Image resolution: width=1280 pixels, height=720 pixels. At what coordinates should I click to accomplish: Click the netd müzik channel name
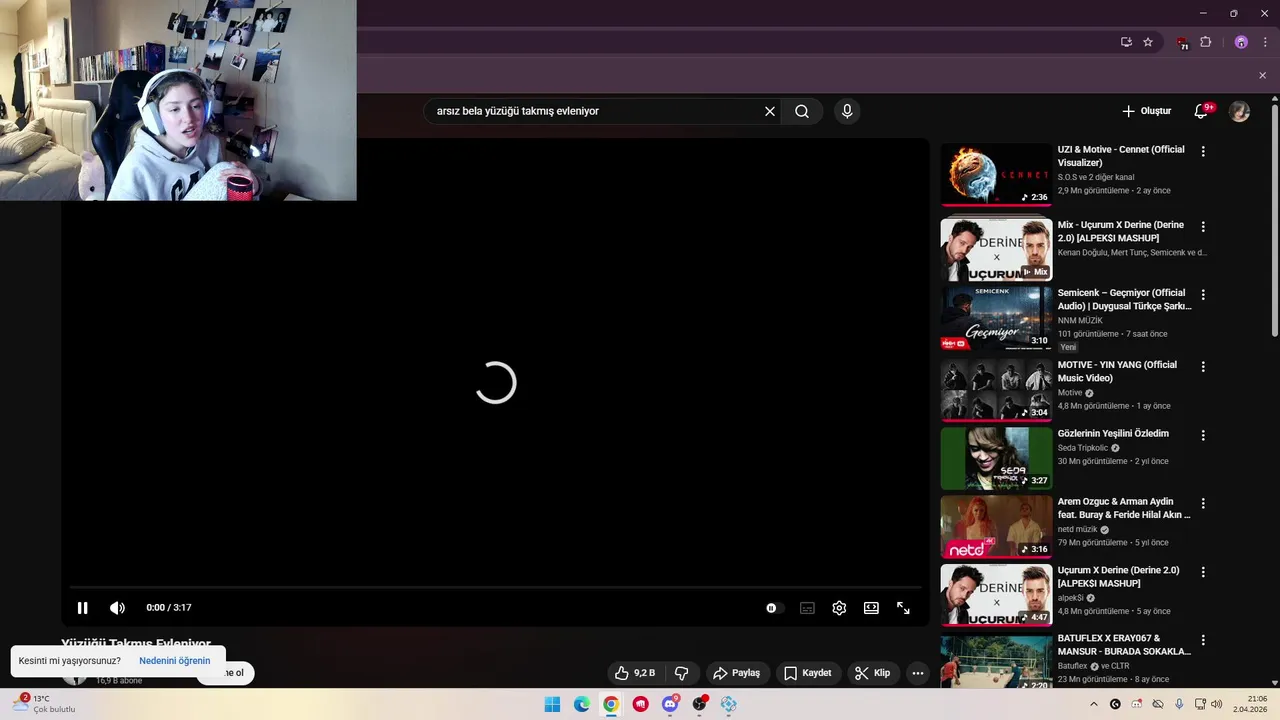click(1078, 529)
